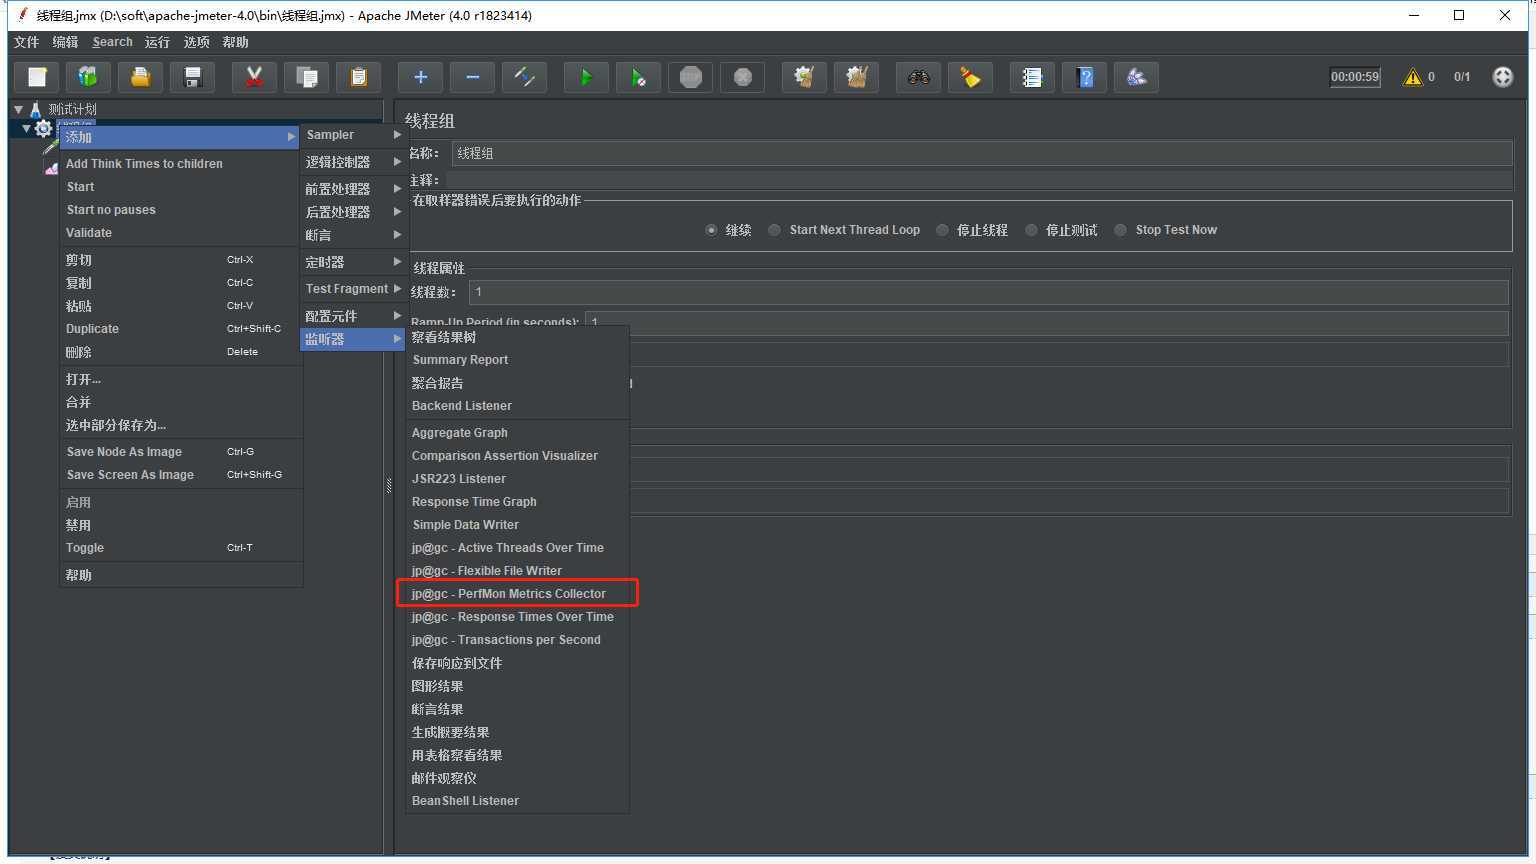Expand the 前置处理器 submenu
1536x864 pixels.
354,189
